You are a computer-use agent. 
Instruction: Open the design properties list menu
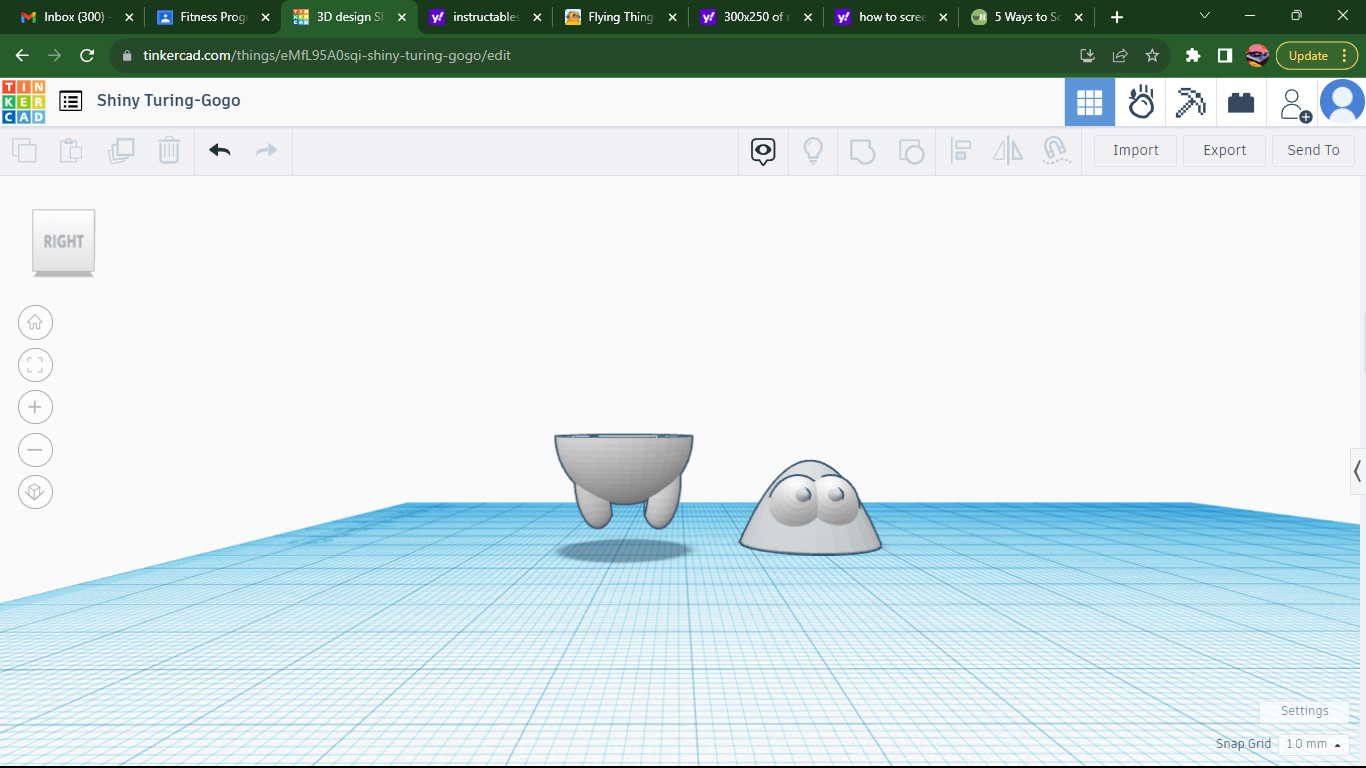coord(69,100)
